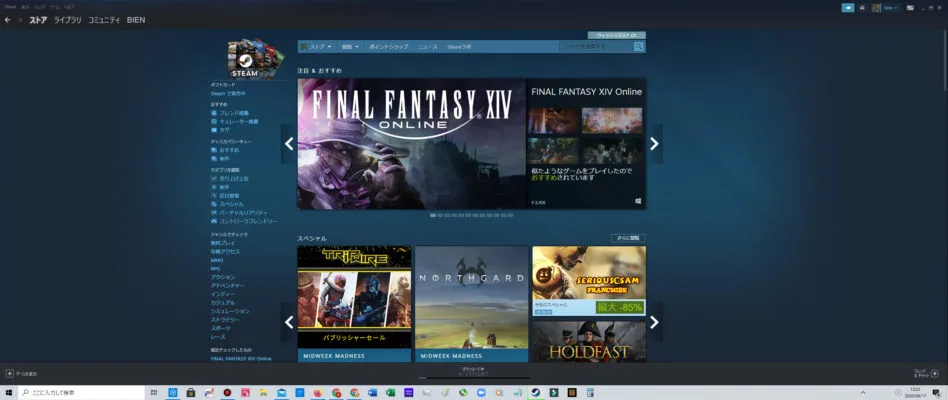Open recently viewed FINAL FANTASY XIV Online link
This screenshot has width=948, height=400.
[241, 358]
